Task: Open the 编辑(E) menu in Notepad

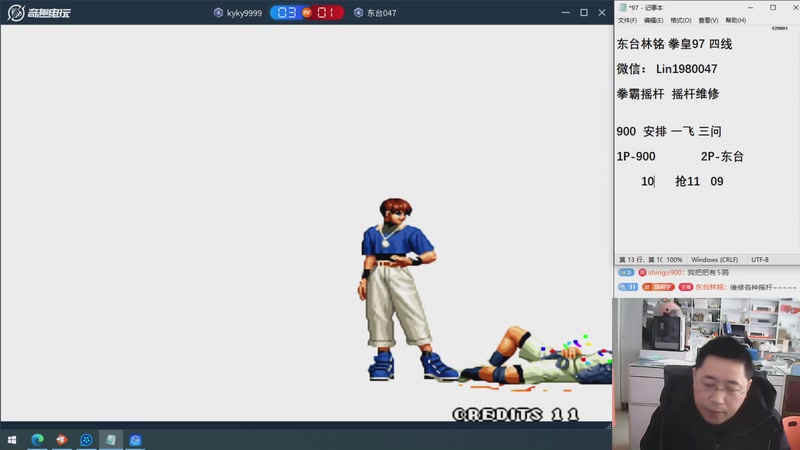Action: click(654, 20)
